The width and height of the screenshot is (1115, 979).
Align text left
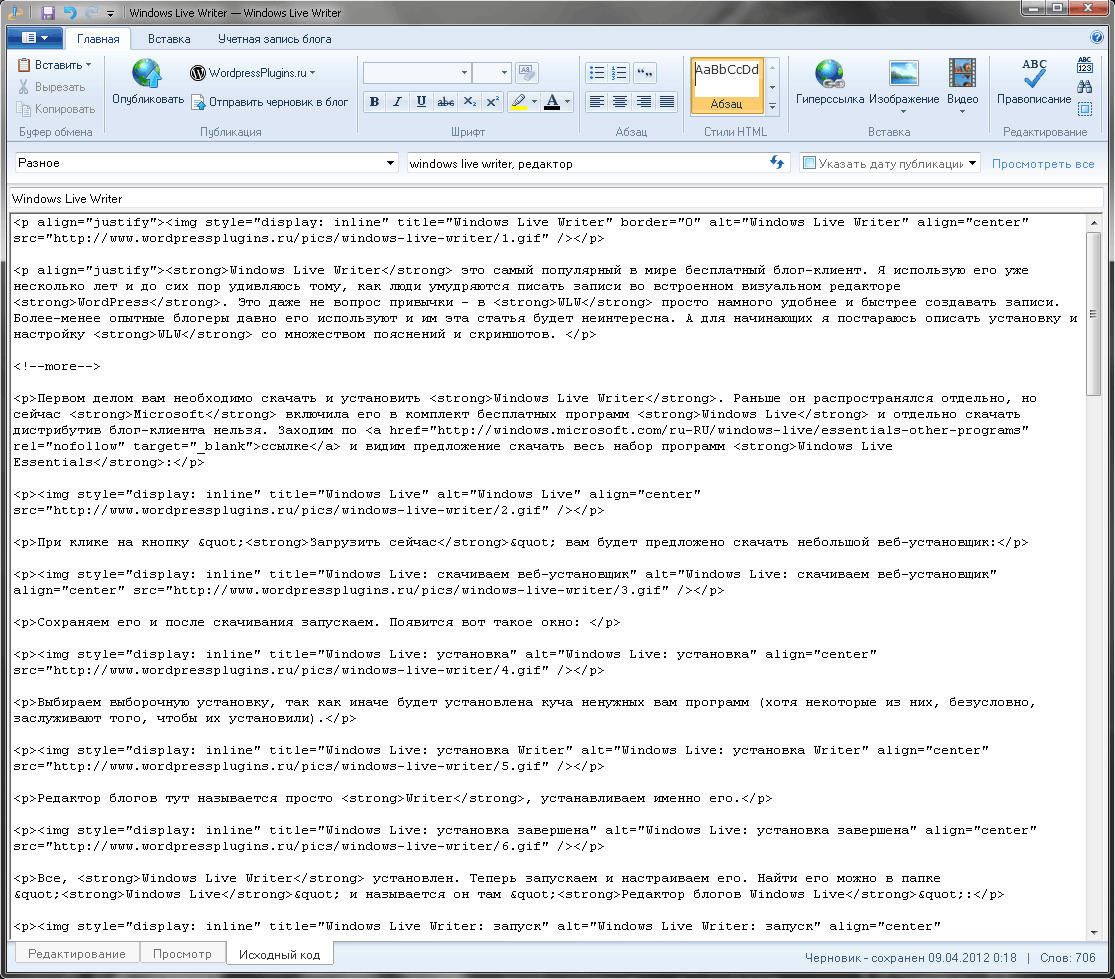coord(597,102)
